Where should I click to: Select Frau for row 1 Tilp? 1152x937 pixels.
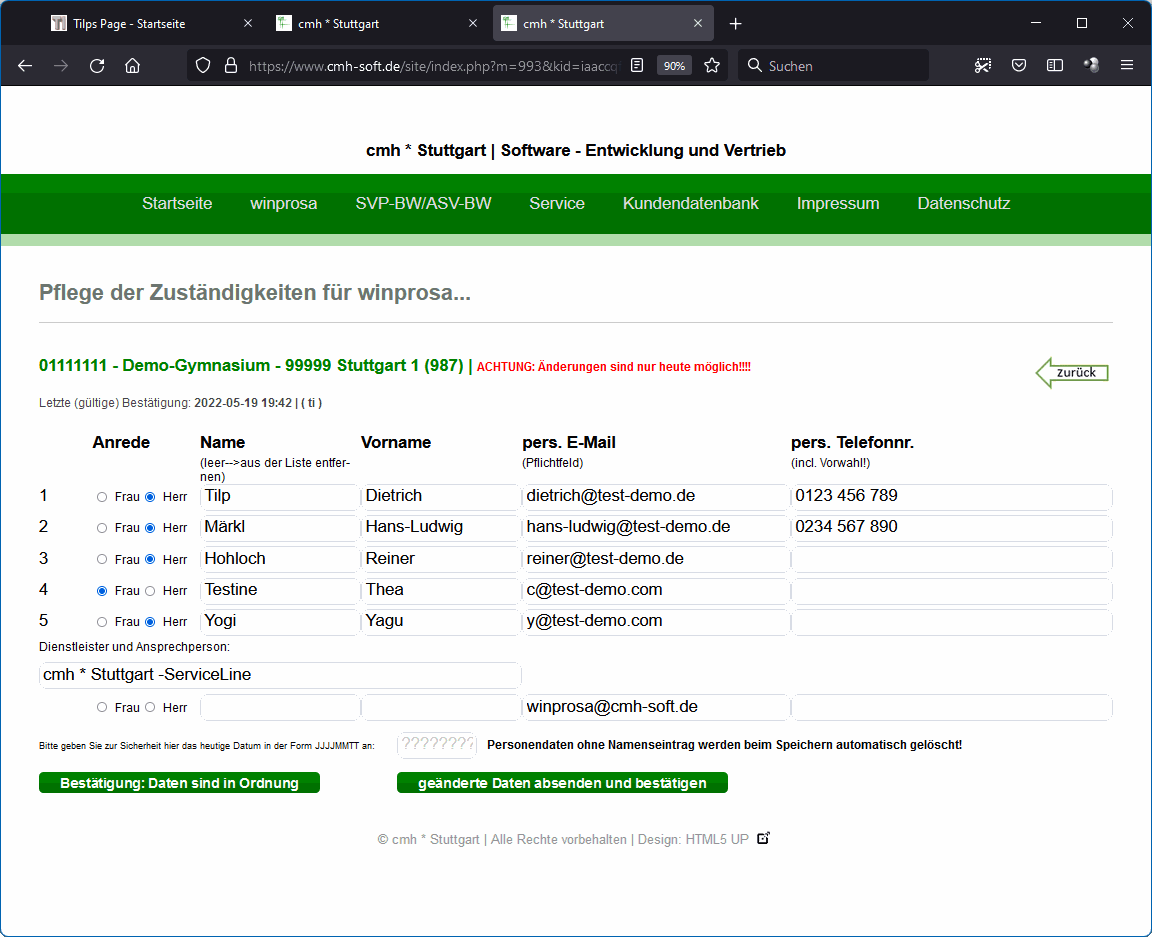point(102,497)
